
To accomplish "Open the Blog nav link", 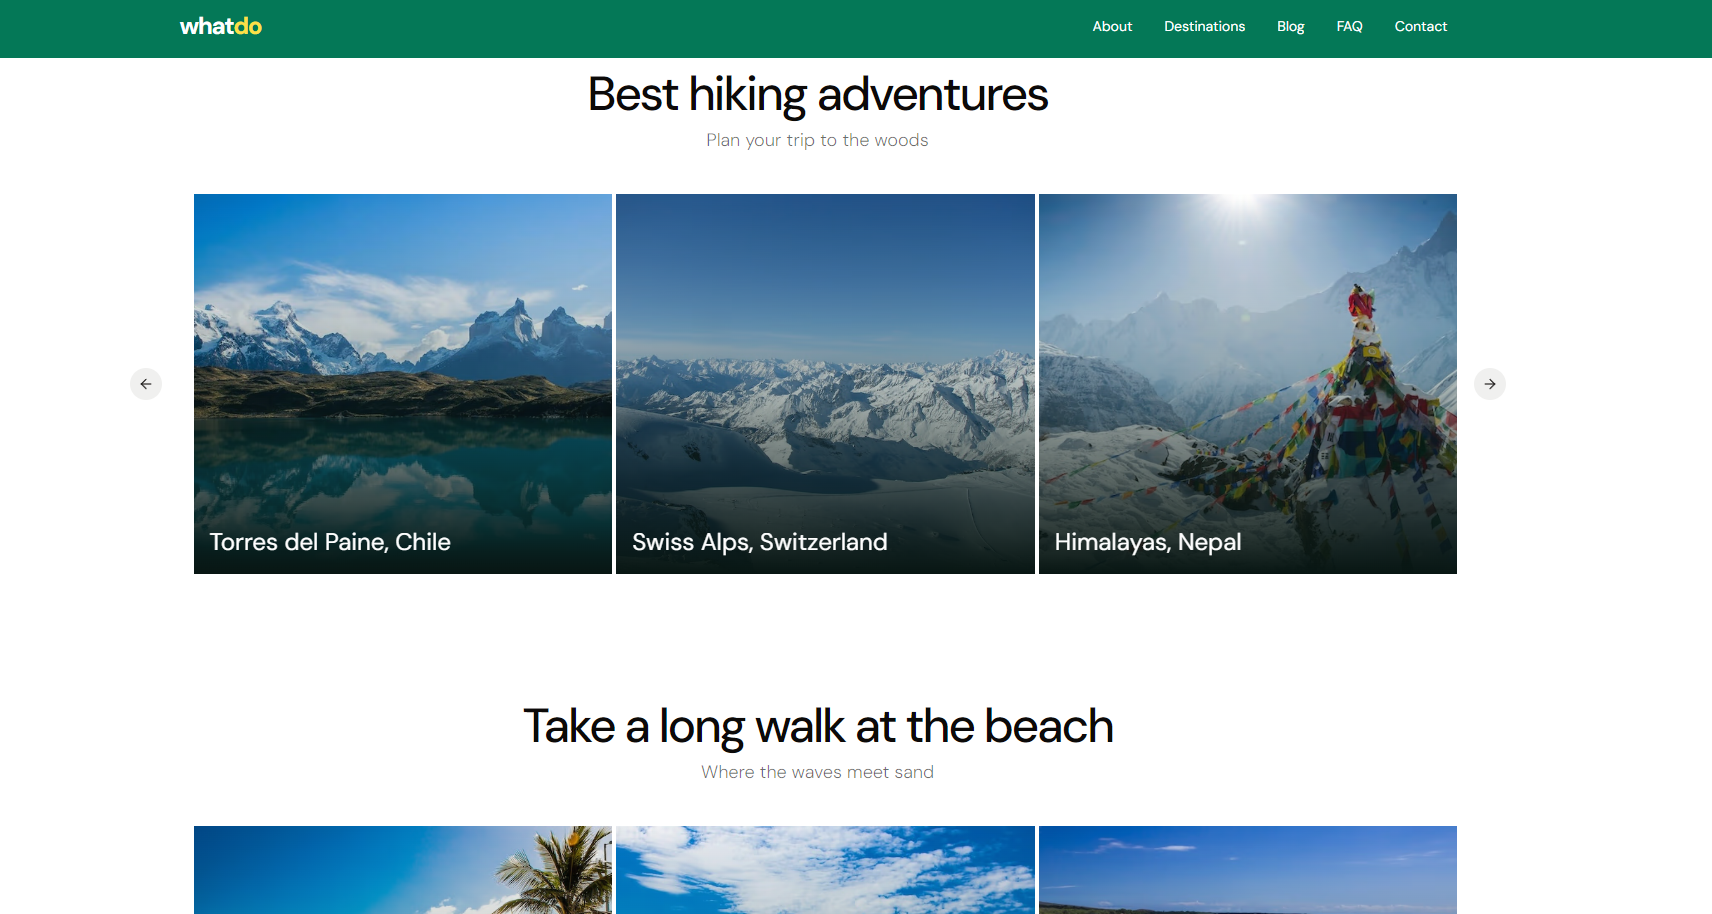I will (x=1290, y=27).
